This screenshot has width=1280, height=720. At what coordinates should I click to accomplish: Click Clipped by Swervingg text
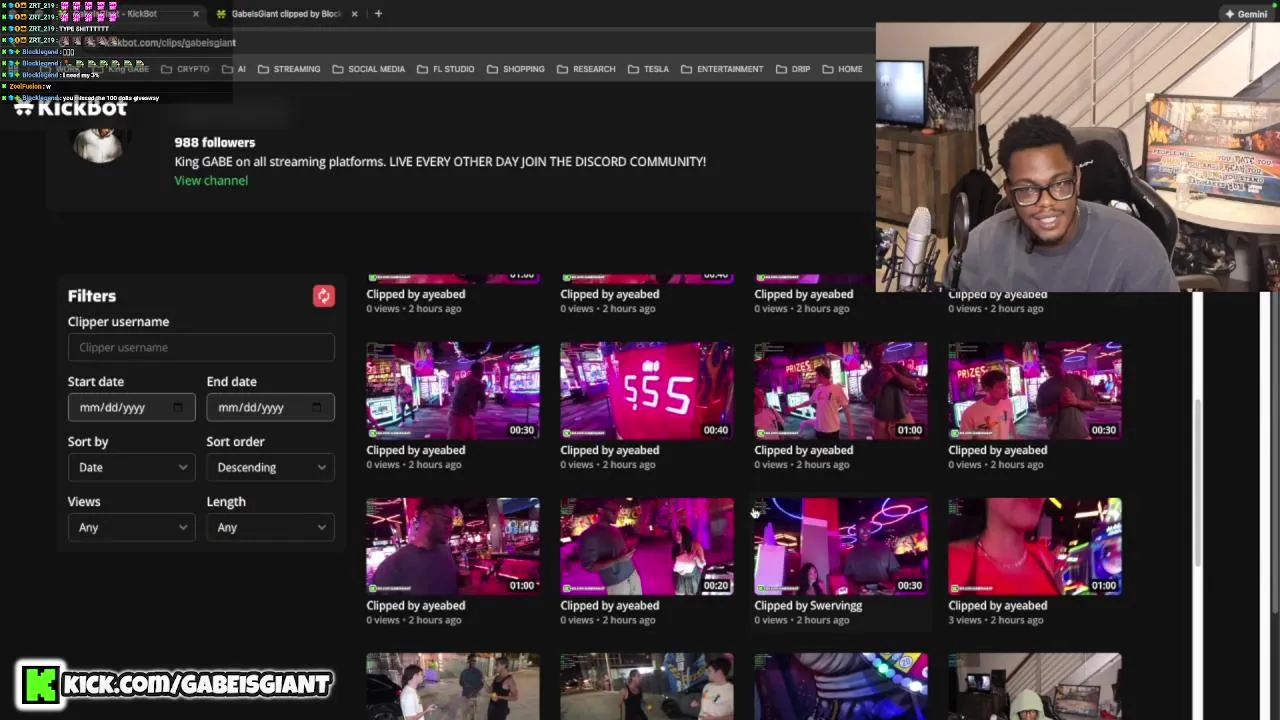[808, 606]
